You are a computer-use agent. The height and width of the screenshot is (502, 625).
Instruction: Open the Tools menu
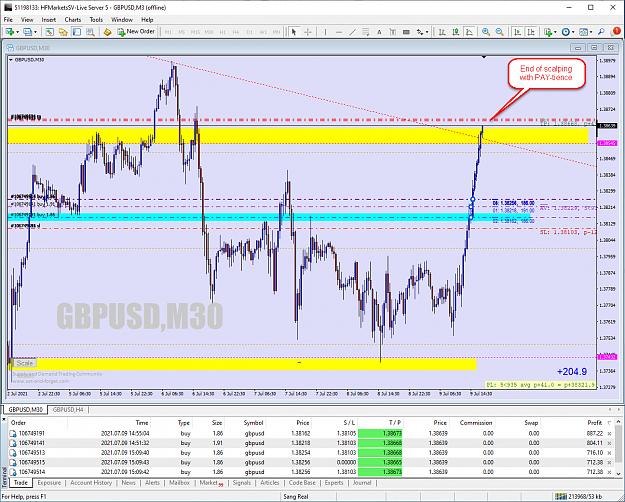(96, 20)
